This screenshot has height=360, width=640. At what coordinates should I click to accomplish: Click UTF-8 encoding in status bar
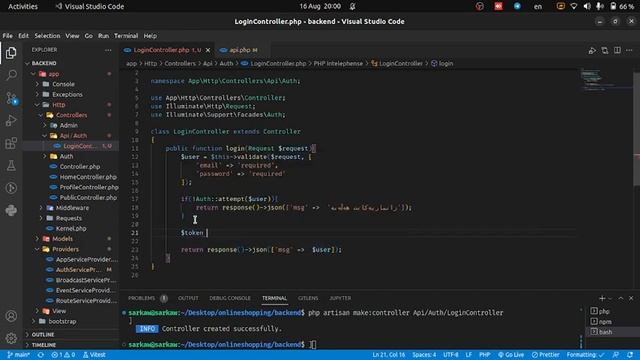[451, 355]
